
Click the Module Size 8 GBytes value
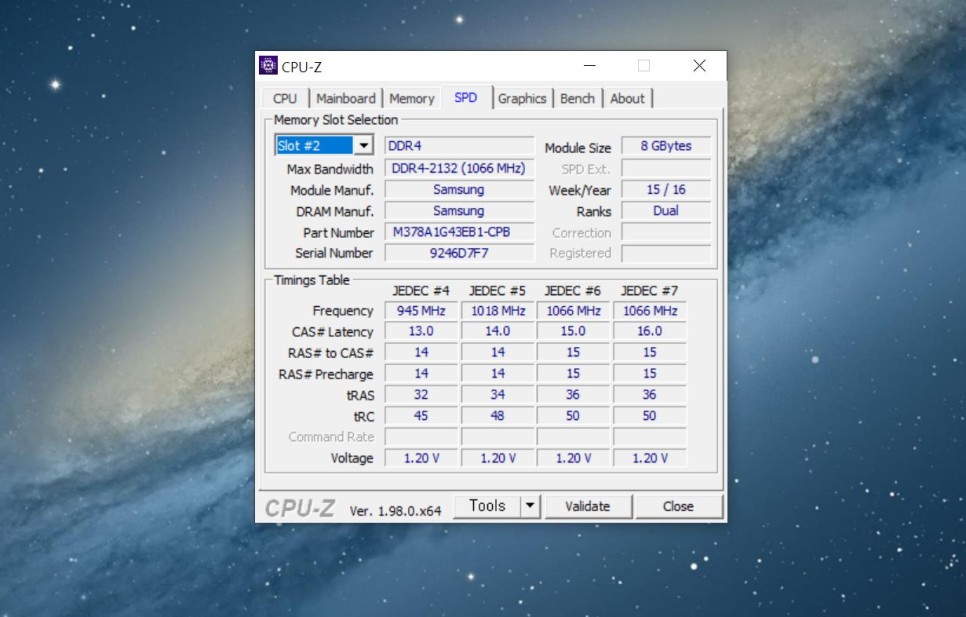coord(666,146)
